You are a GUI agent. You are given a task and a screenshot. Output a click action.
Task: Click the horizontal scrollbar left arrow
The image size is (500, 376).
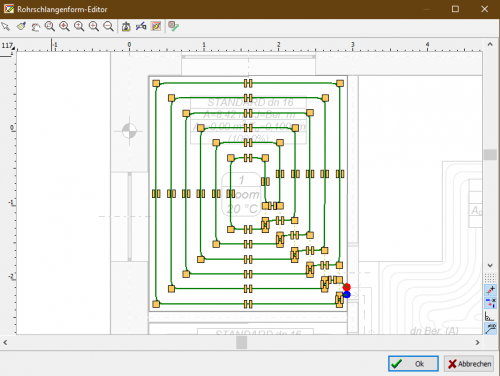(x=5, y=342)
